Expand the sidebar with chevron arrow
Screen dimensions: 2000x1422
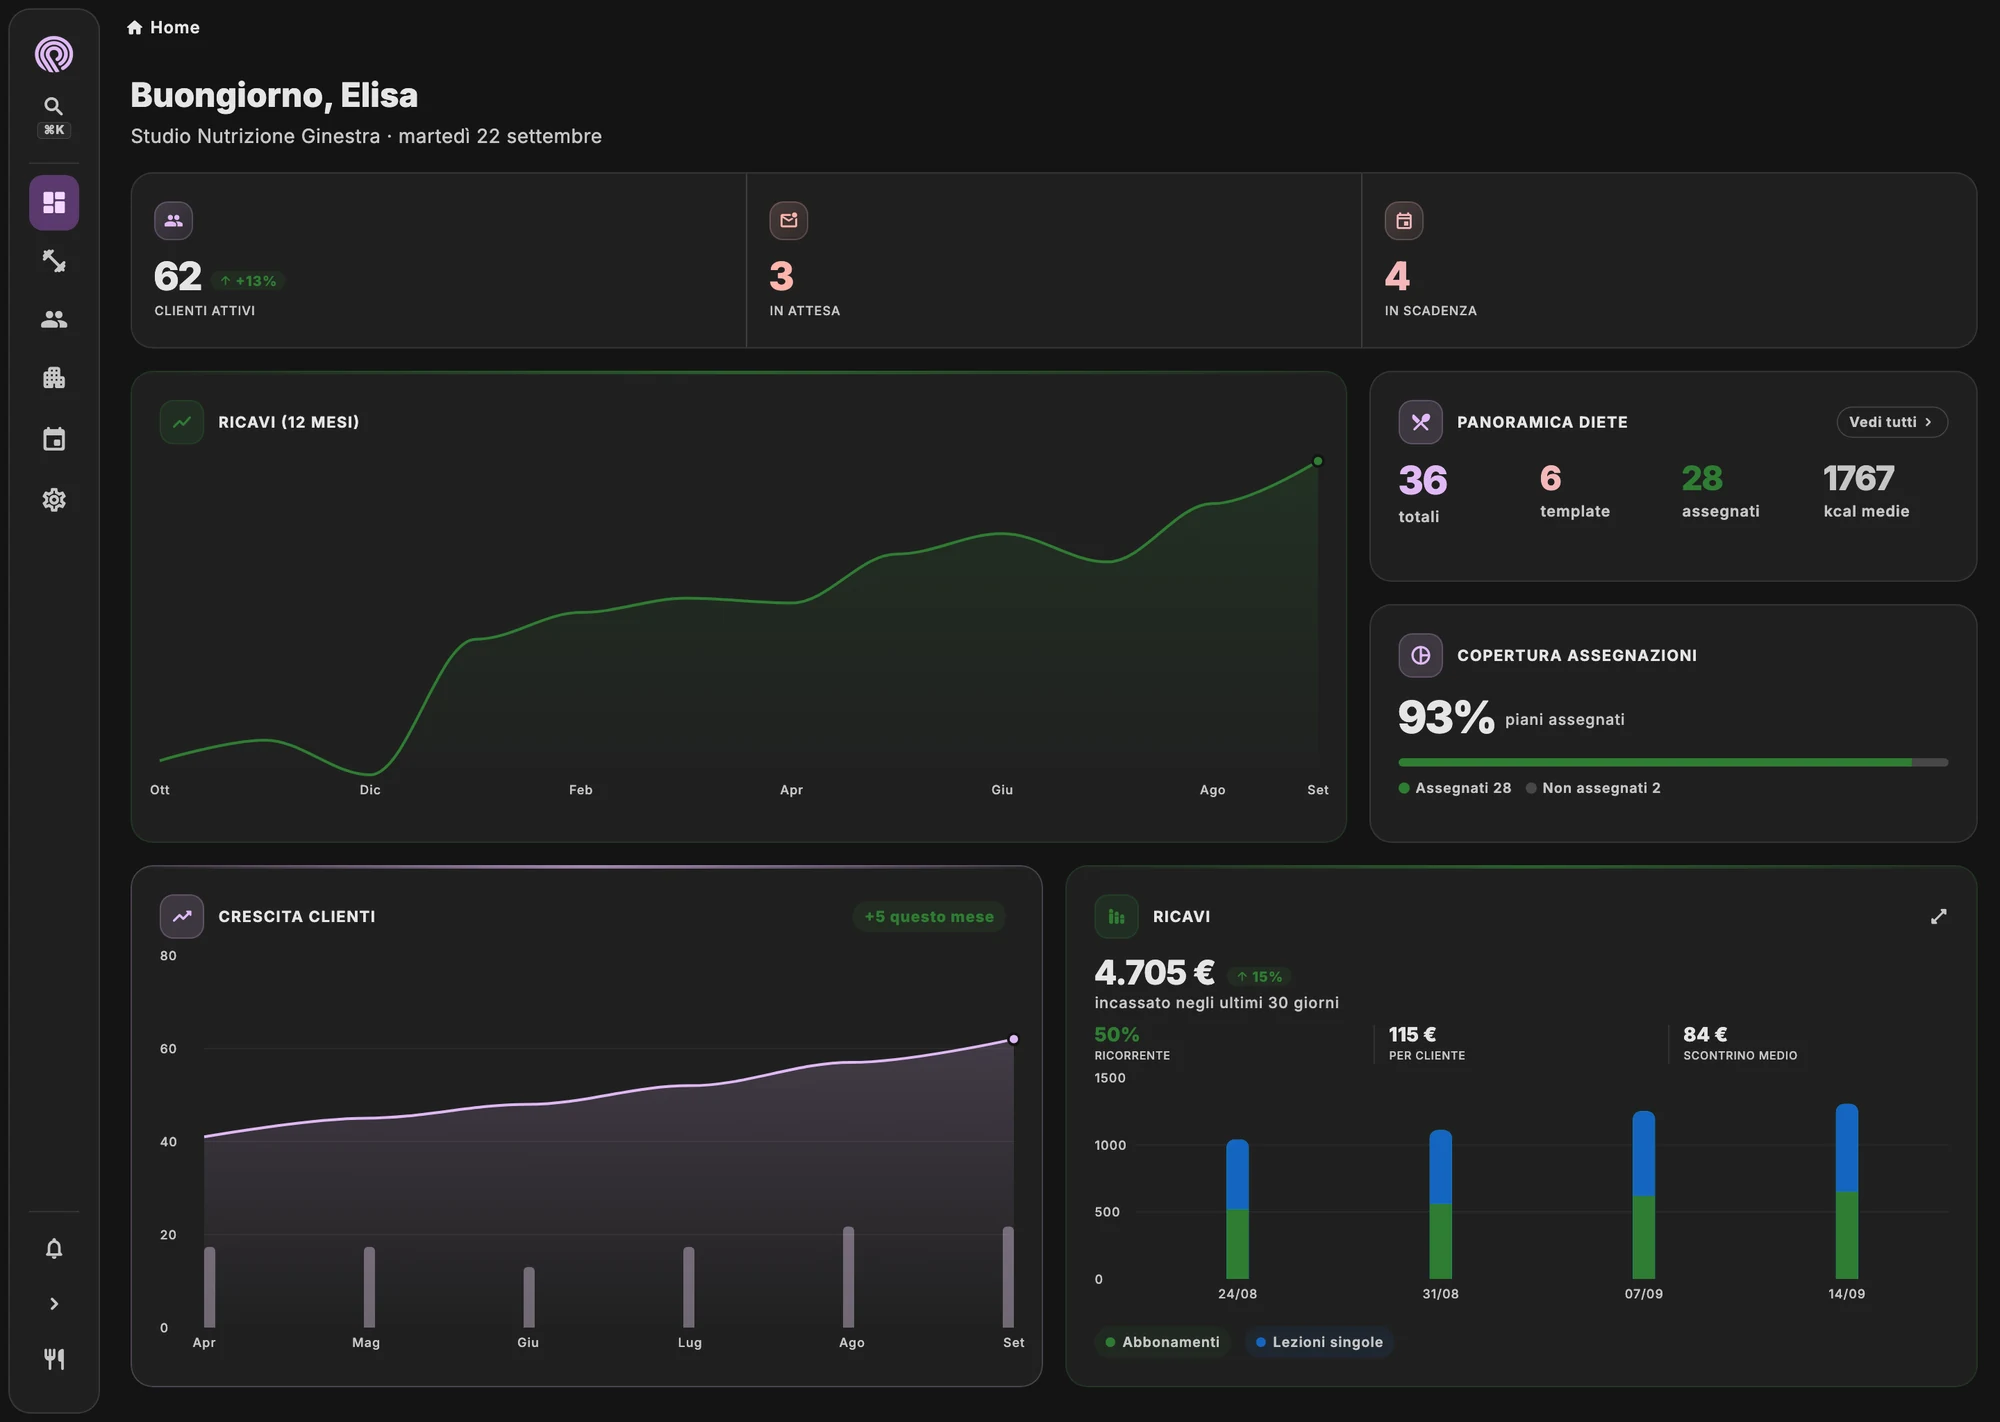point(54,1304)
